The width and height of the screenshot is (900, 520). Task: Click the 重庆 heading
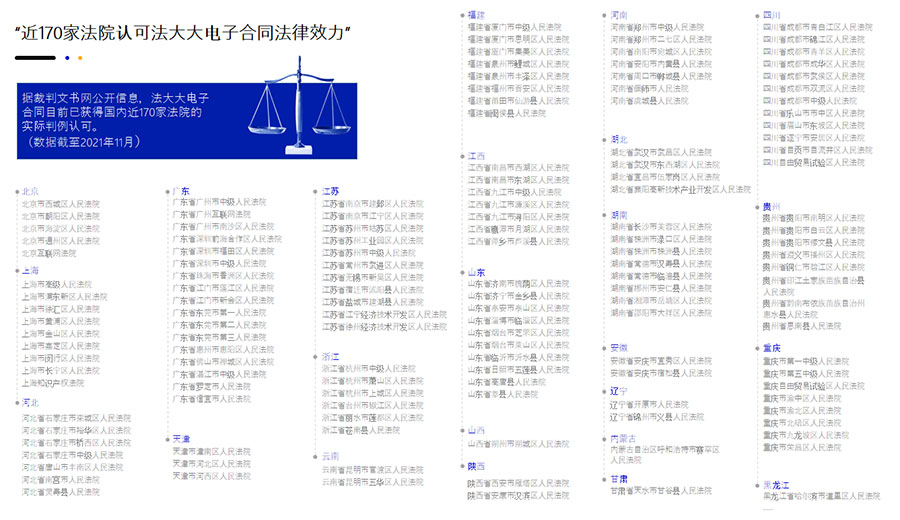coord(771,348)
